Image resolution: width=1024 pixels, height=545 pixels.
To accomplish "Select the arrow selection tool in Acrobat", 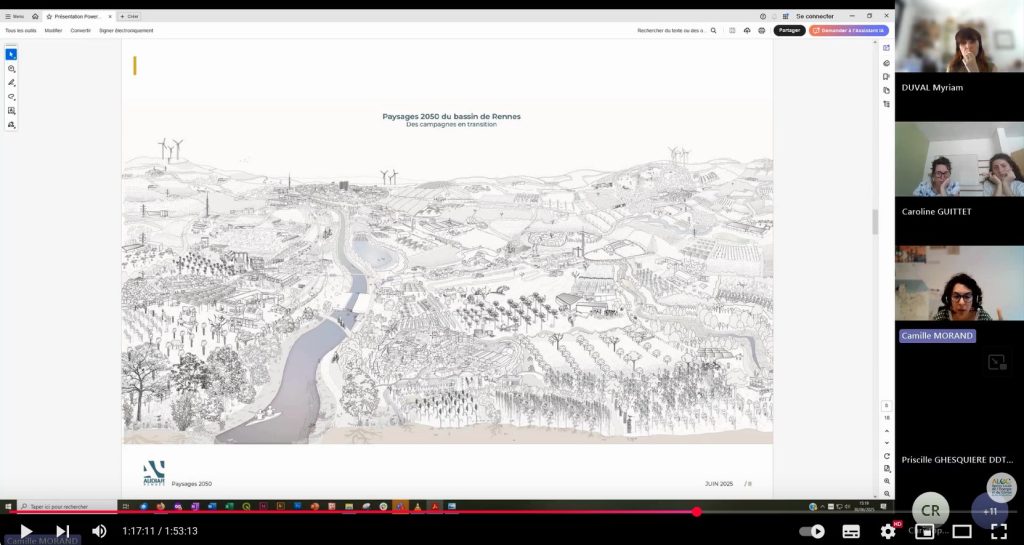I will [11, 54].
